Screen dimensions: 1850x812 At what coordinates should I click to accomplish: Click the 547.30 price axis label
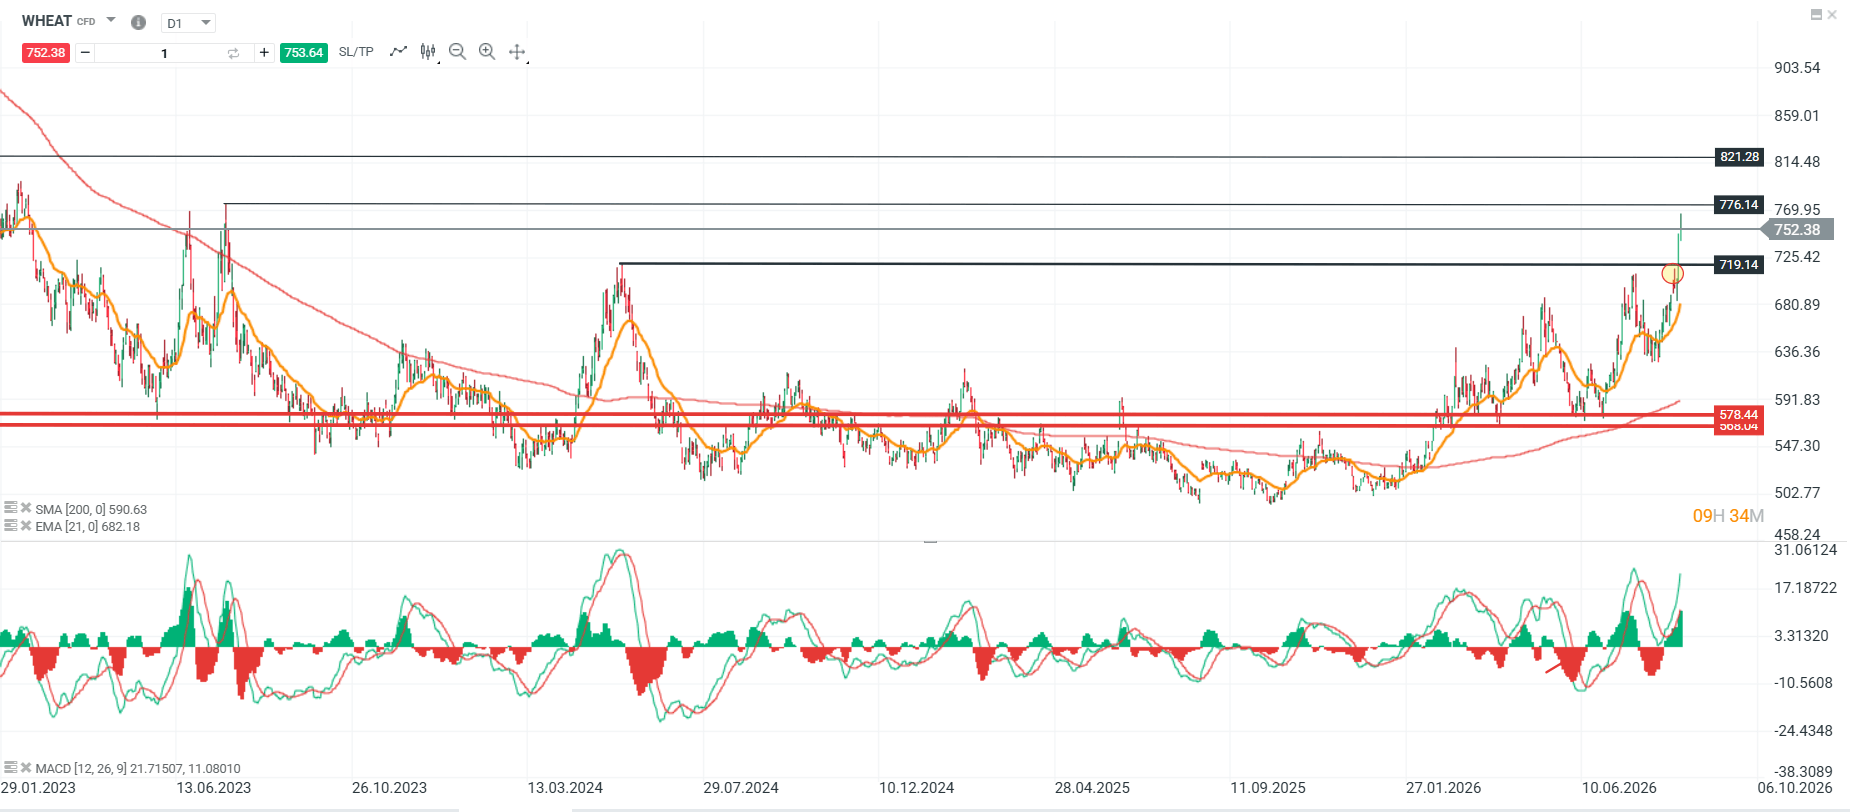click(1797, 446)
